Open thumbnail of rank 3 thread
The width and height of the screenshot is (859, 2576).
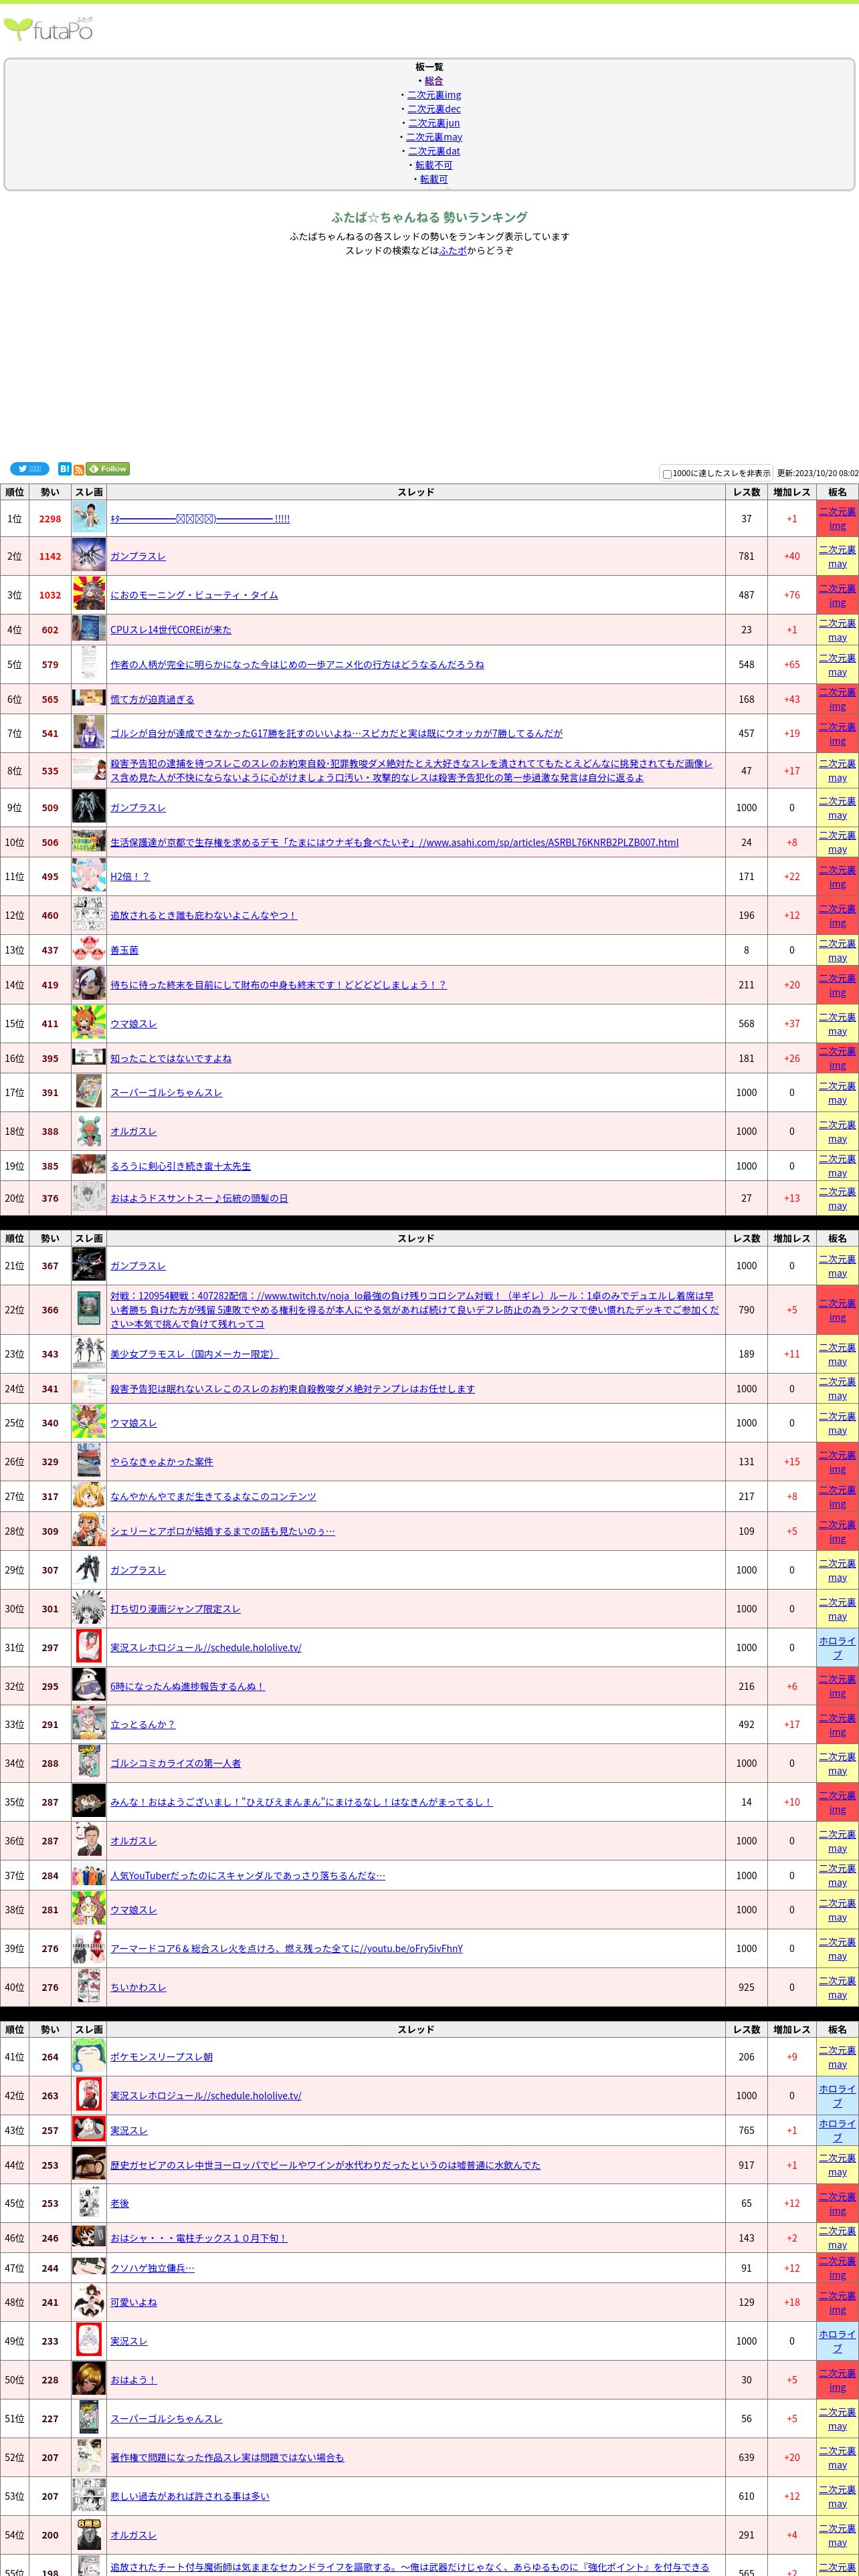[89, 595]
